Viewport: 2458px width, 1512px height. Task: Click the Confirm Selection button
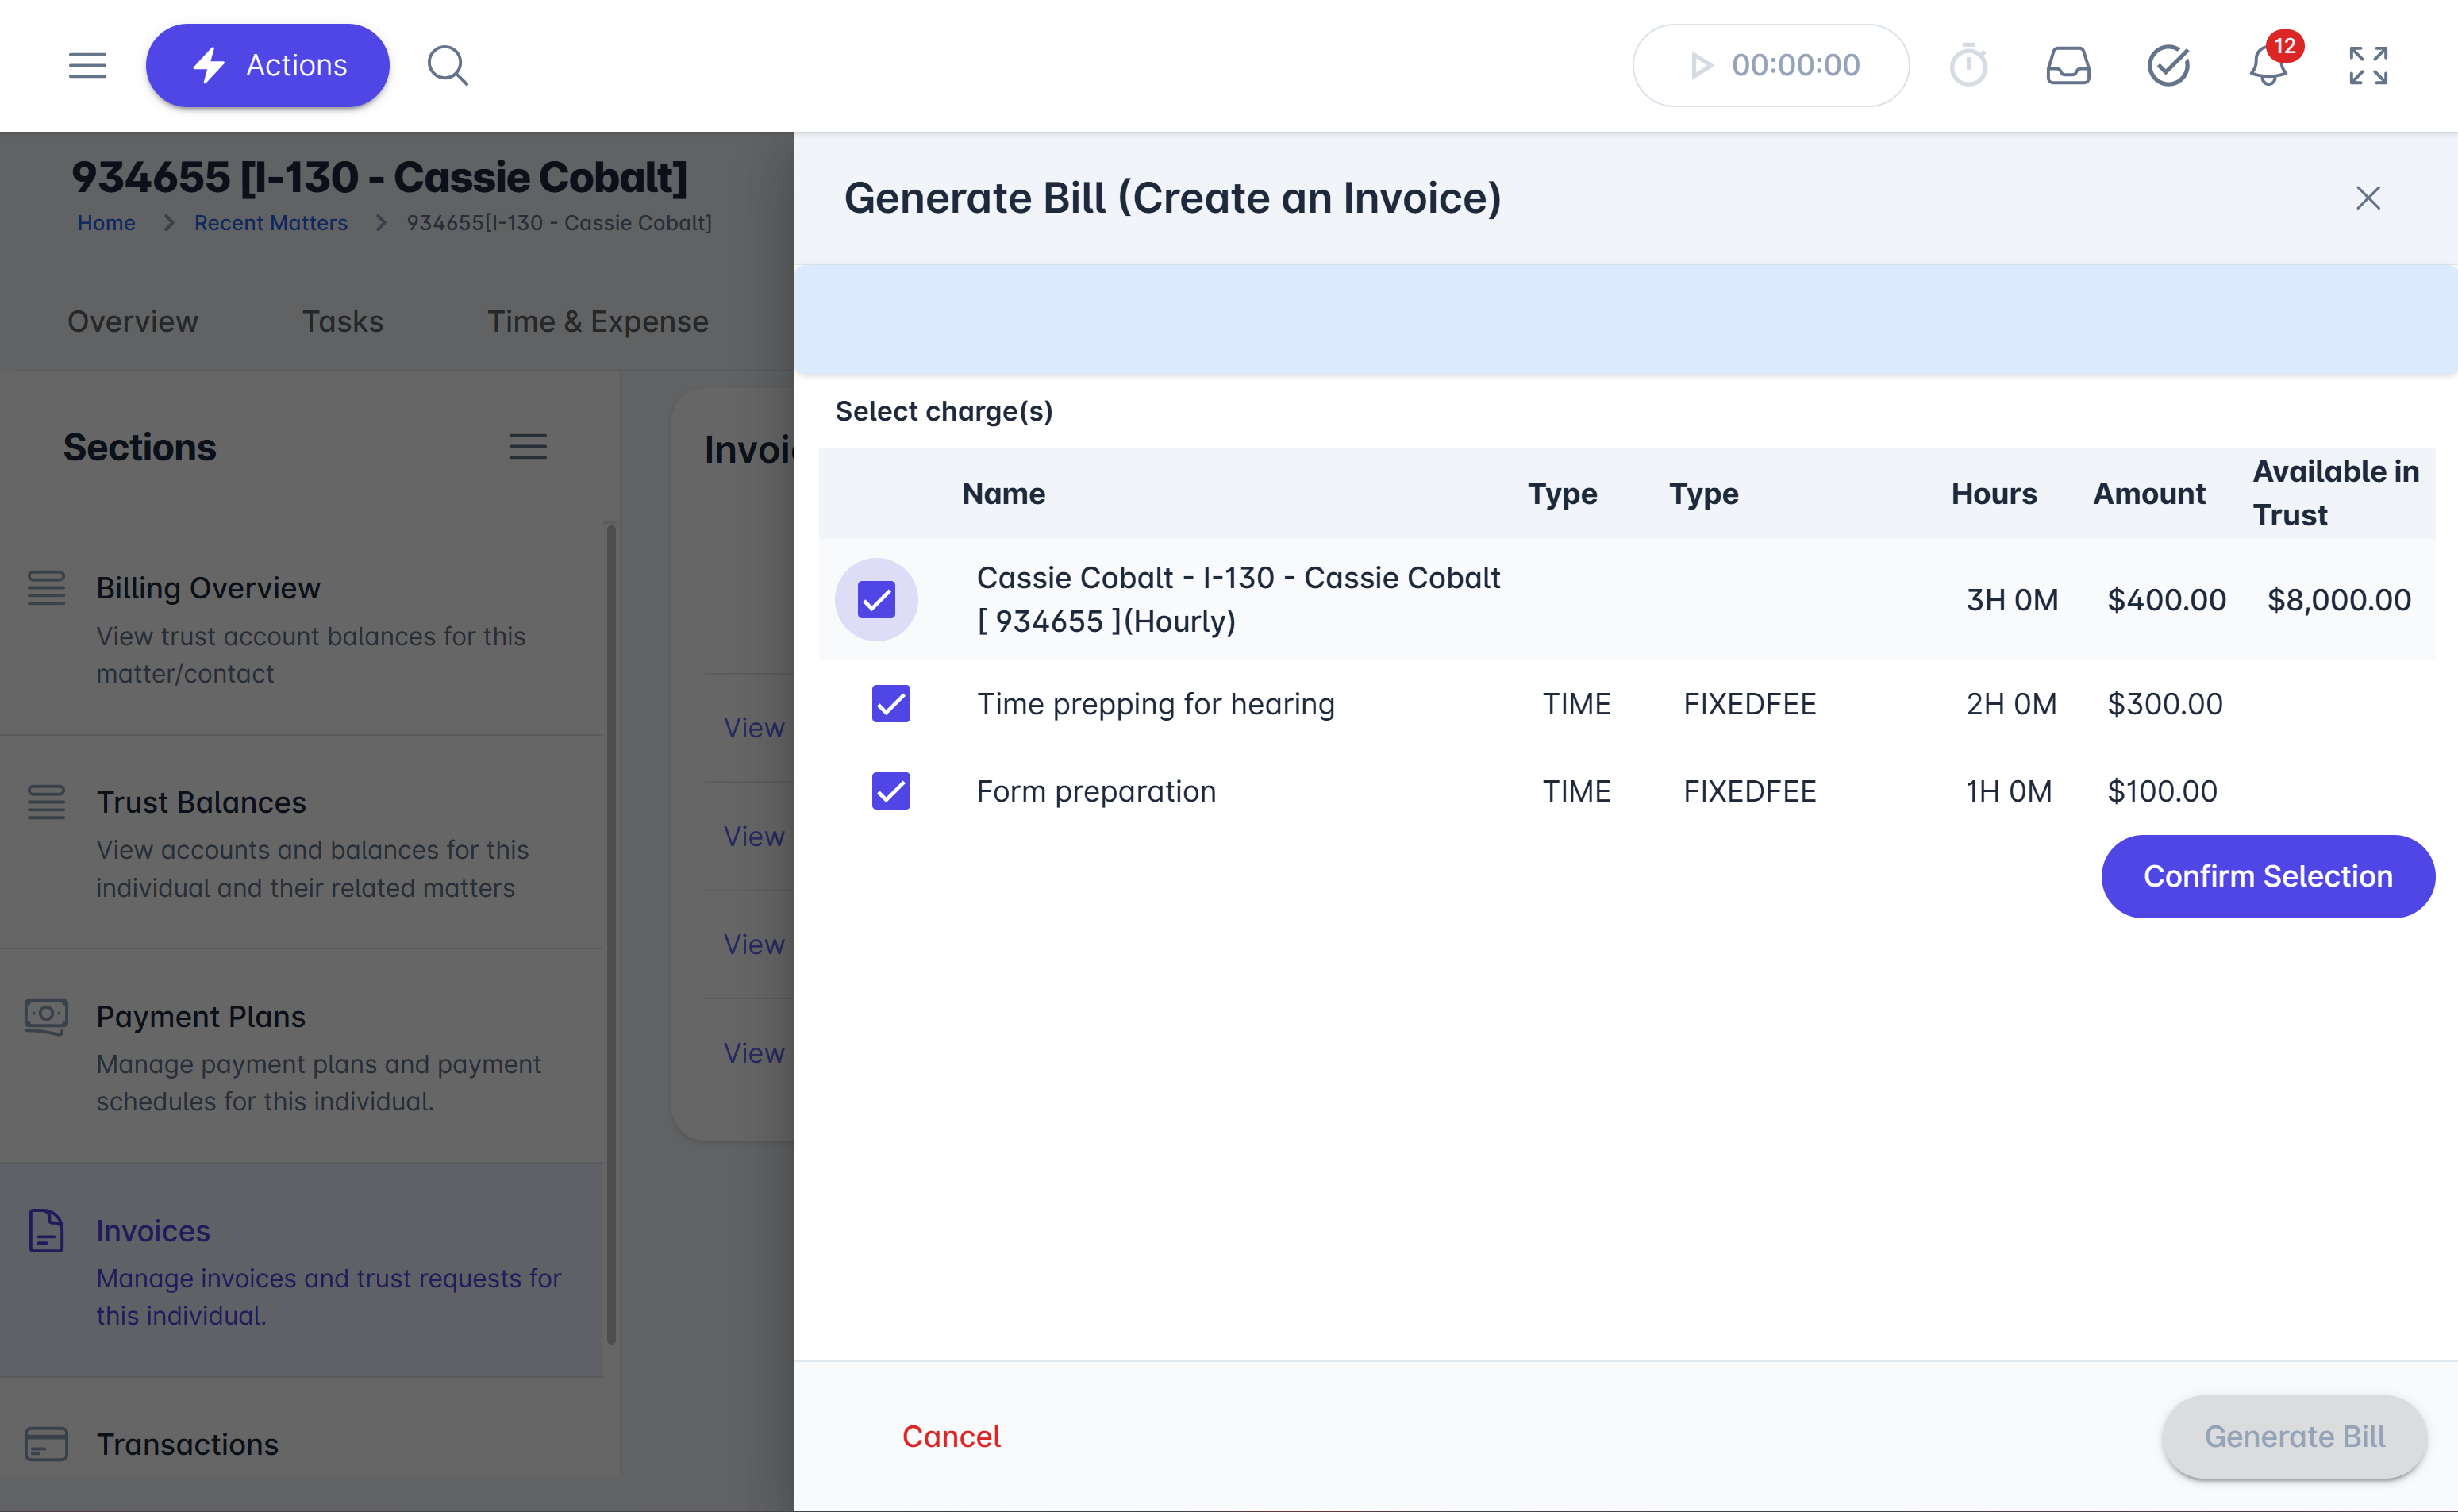2268,876
